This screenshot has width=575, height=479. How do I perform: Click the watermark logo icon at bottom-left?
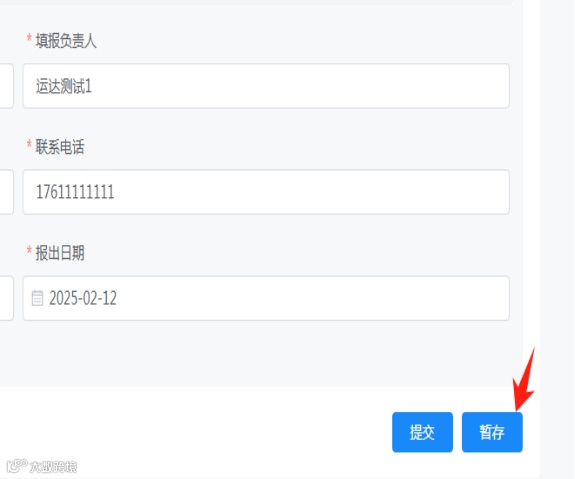point(17,465)
